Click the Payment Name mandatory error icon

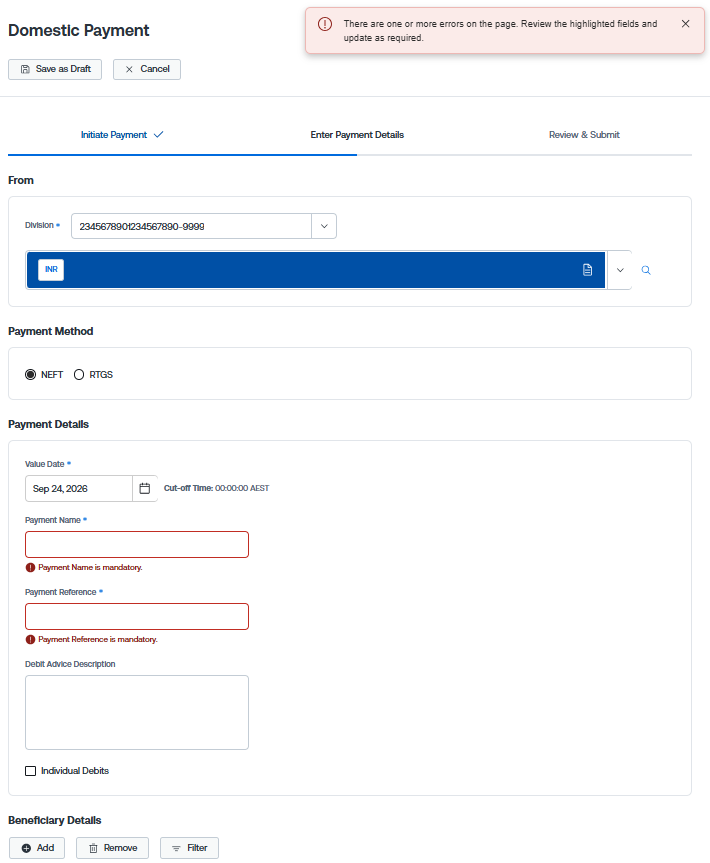[x=31, y=567]
